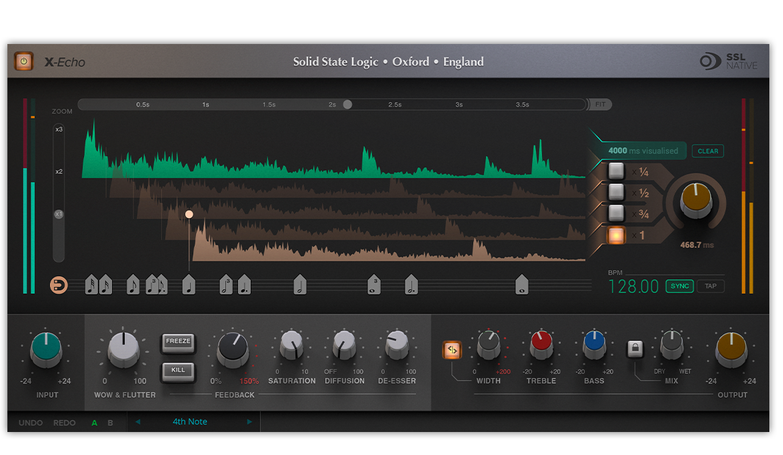
Task: Toggle the SYNC tempo button
Action: tap(679, 286)
